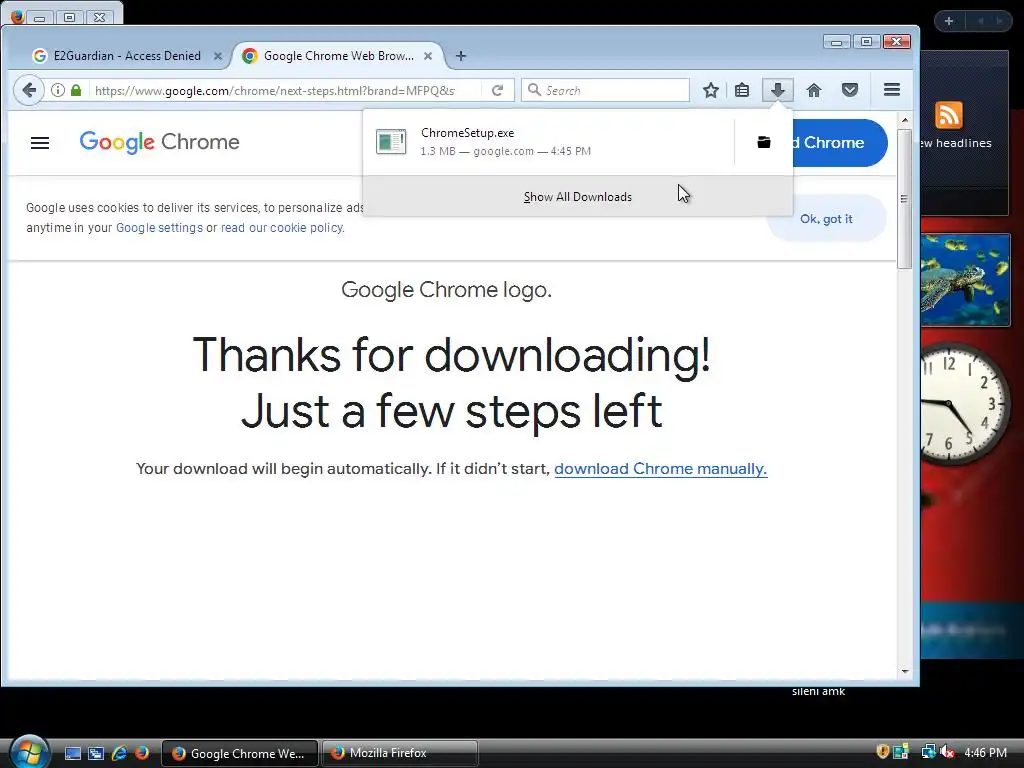Focus the Firefox Search box

605,90
